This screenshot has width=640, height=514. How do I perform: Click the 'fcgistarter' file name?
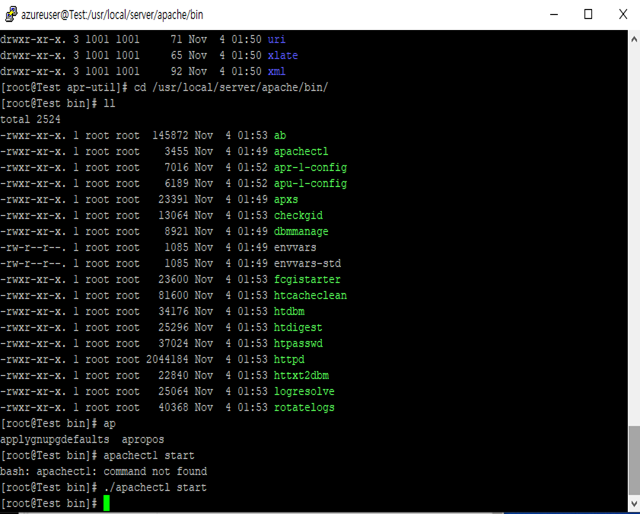[307, 280]
